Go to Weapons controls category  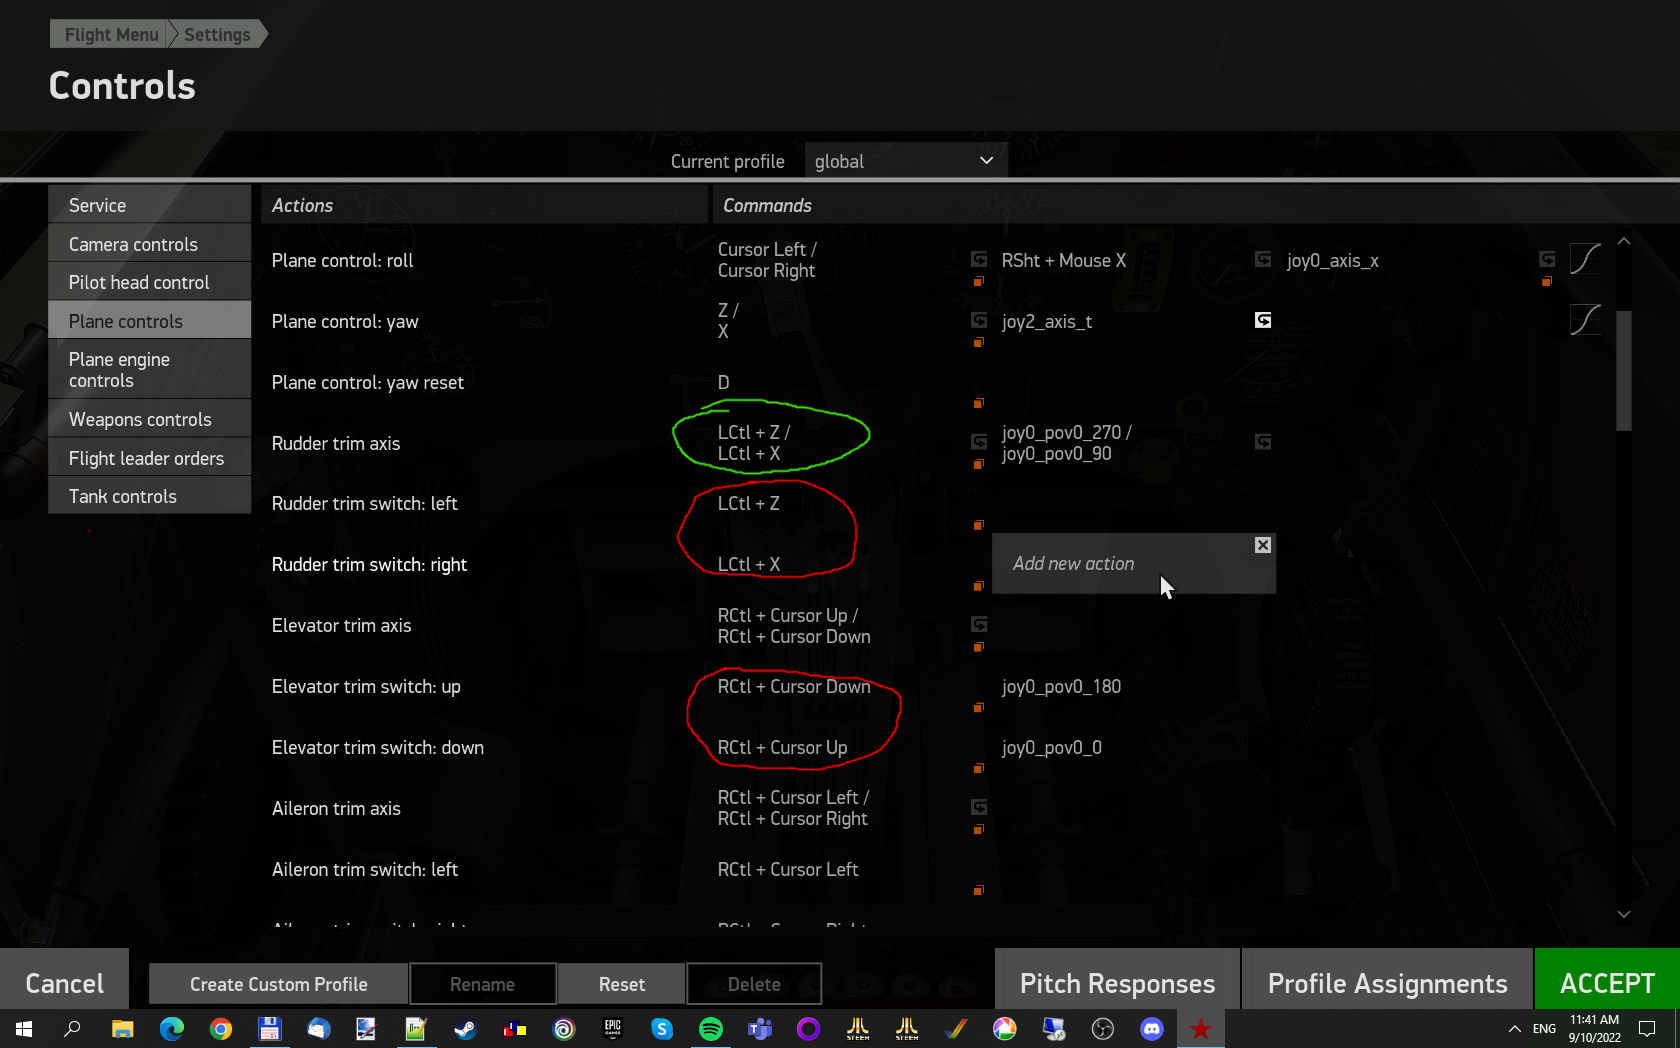149,419
